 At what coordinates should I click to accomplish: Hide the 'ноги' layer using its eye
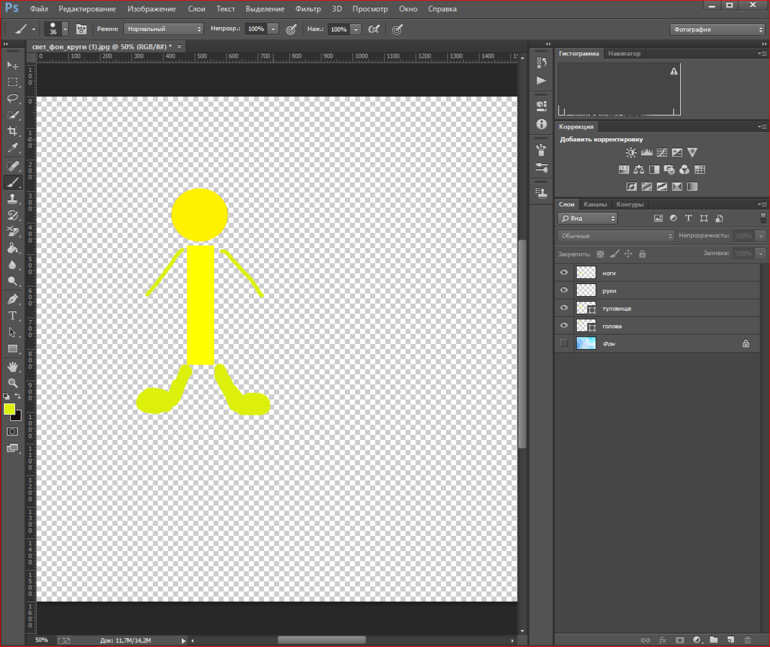click(564, 272)
